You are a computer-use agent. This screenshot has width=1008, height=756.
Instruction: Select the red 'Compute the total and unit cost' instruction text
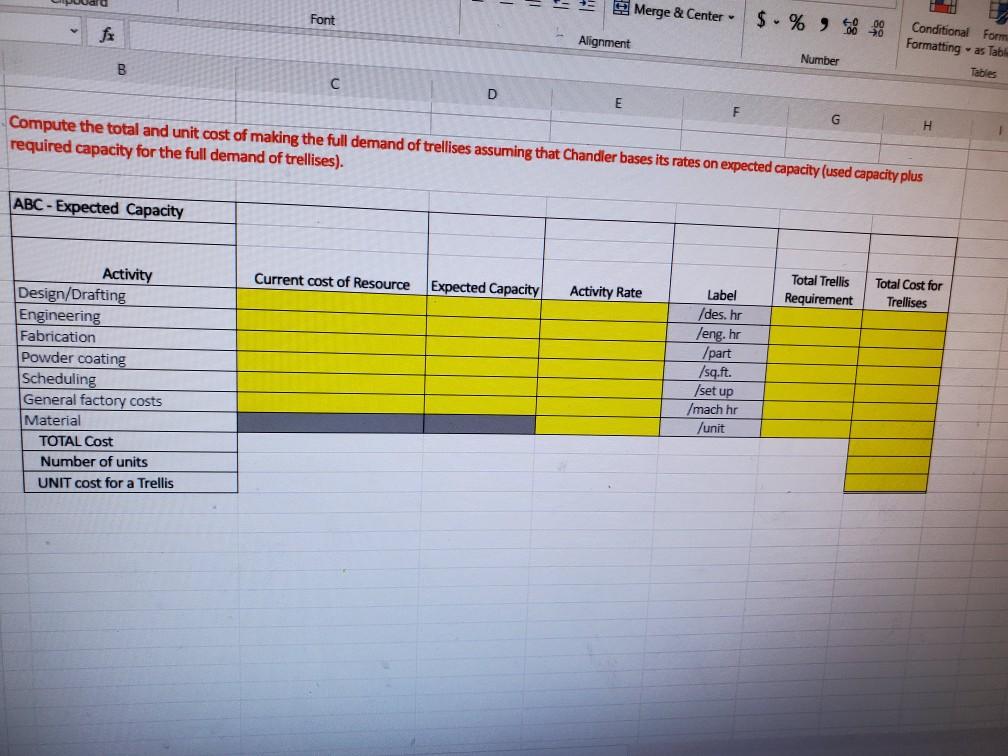(465, 149)
